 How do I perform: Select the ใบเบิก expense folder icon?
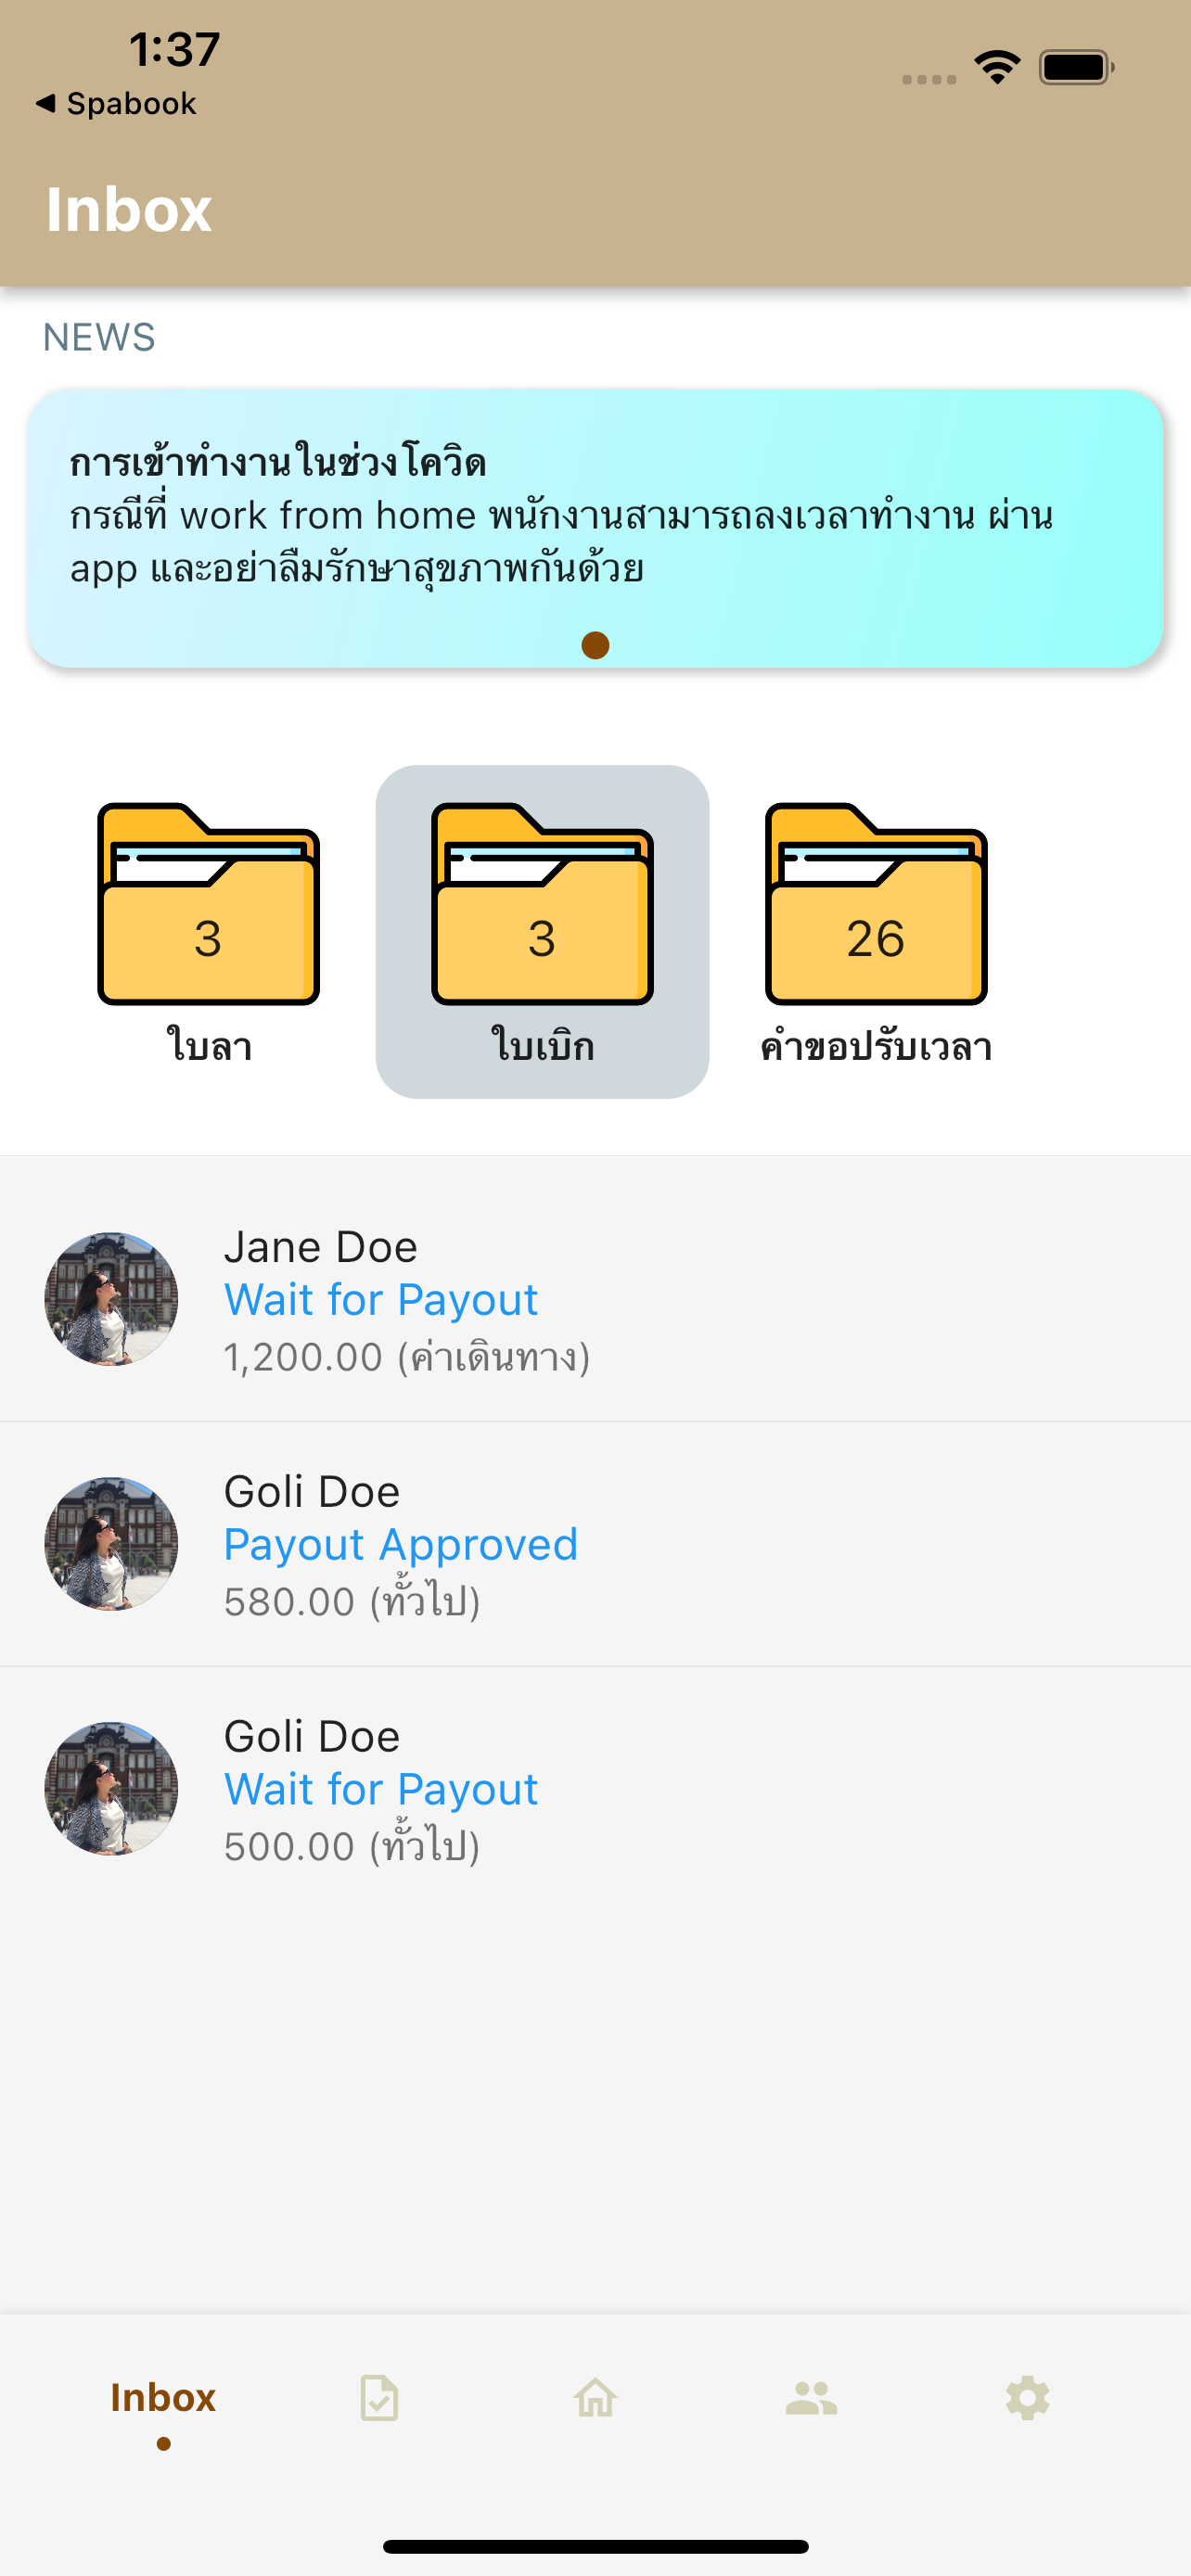click(542, 905)
